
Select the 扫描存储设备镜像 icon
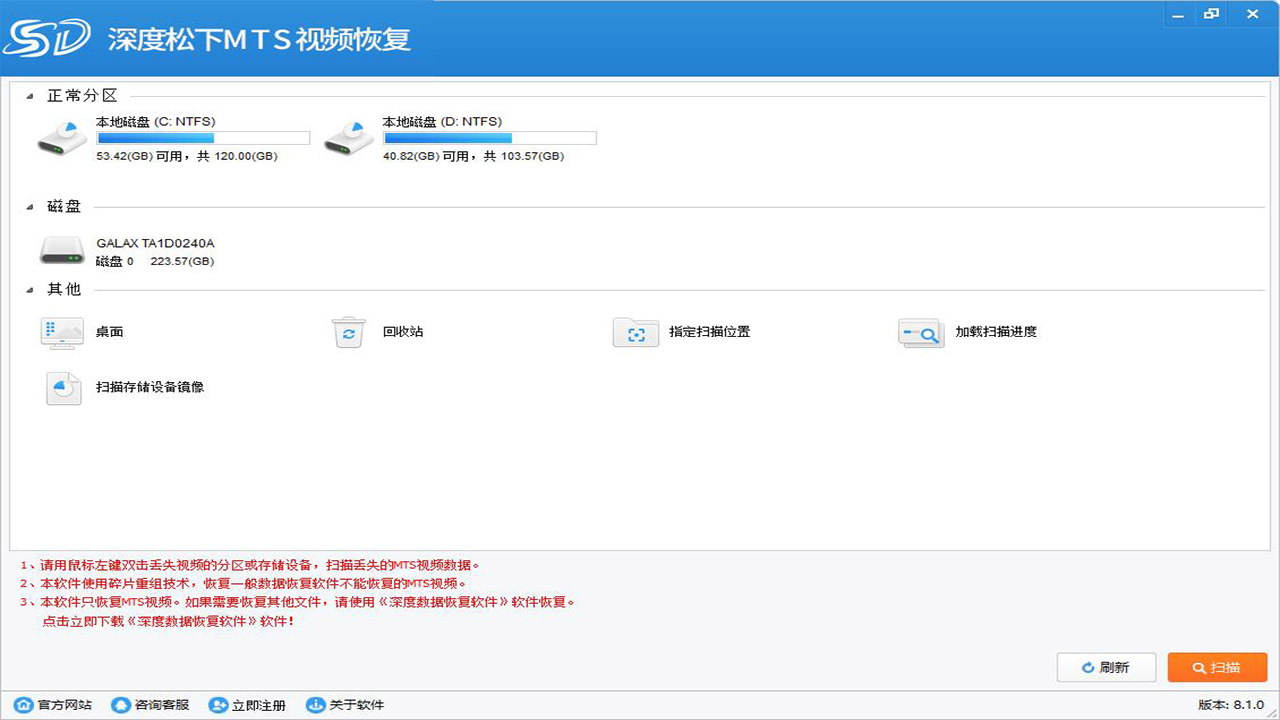(62, 388)
